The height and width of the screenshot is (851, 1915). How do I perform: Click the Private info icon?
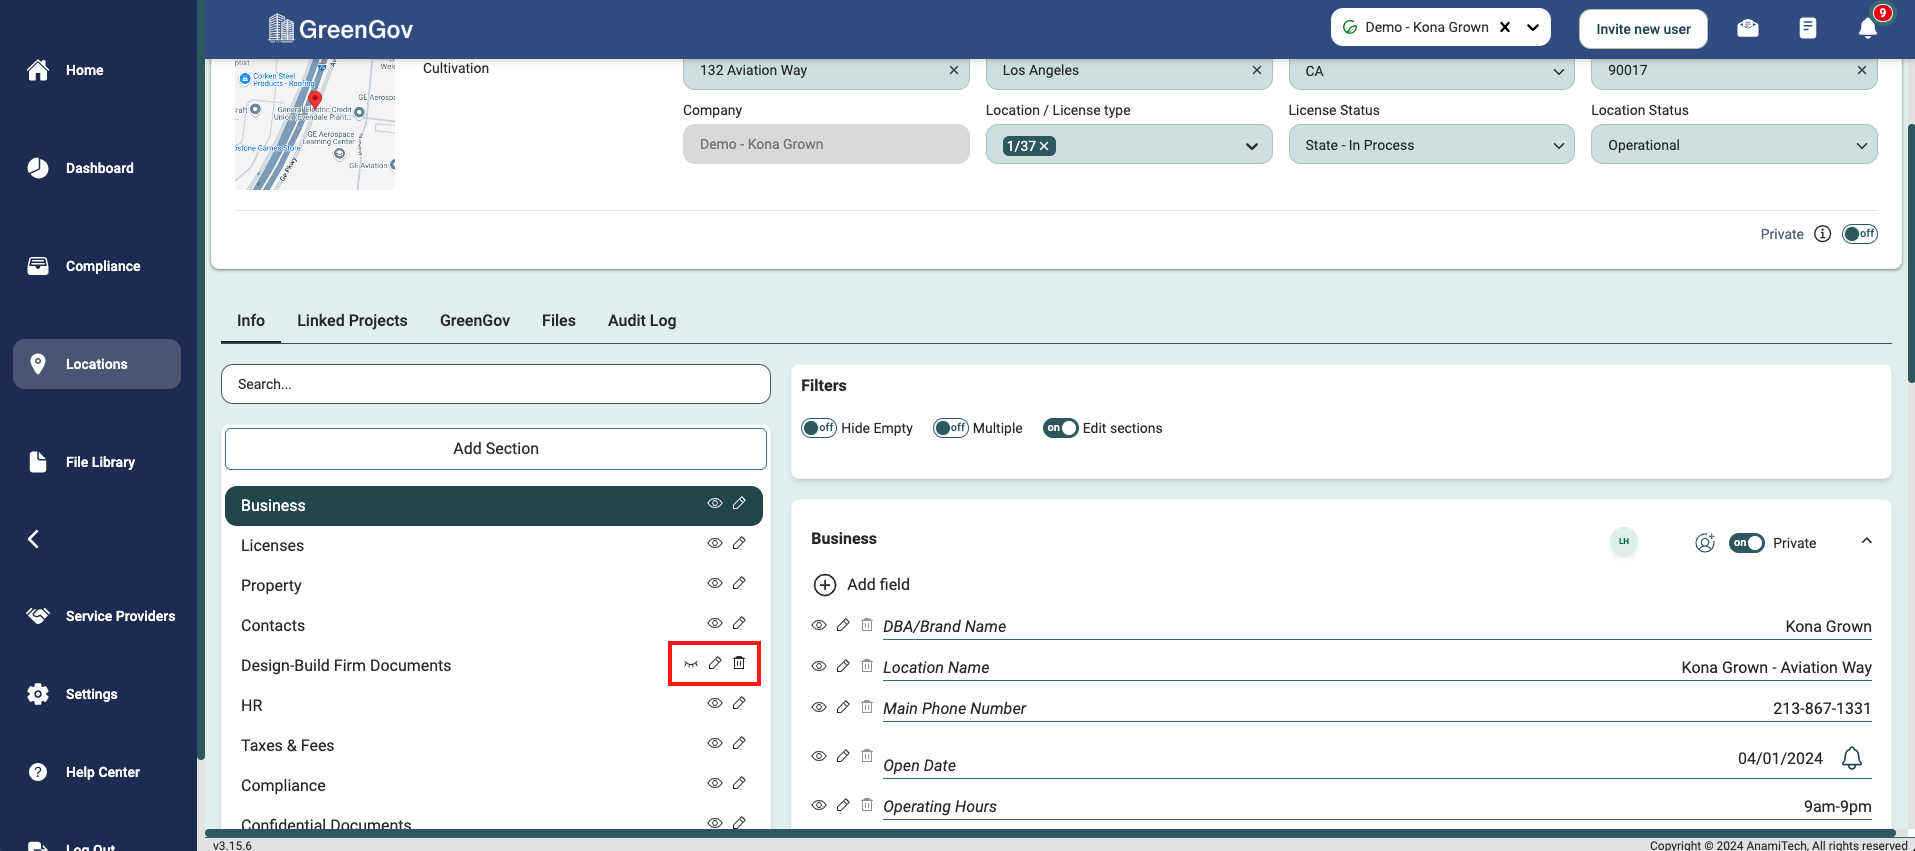point(1822,234)
